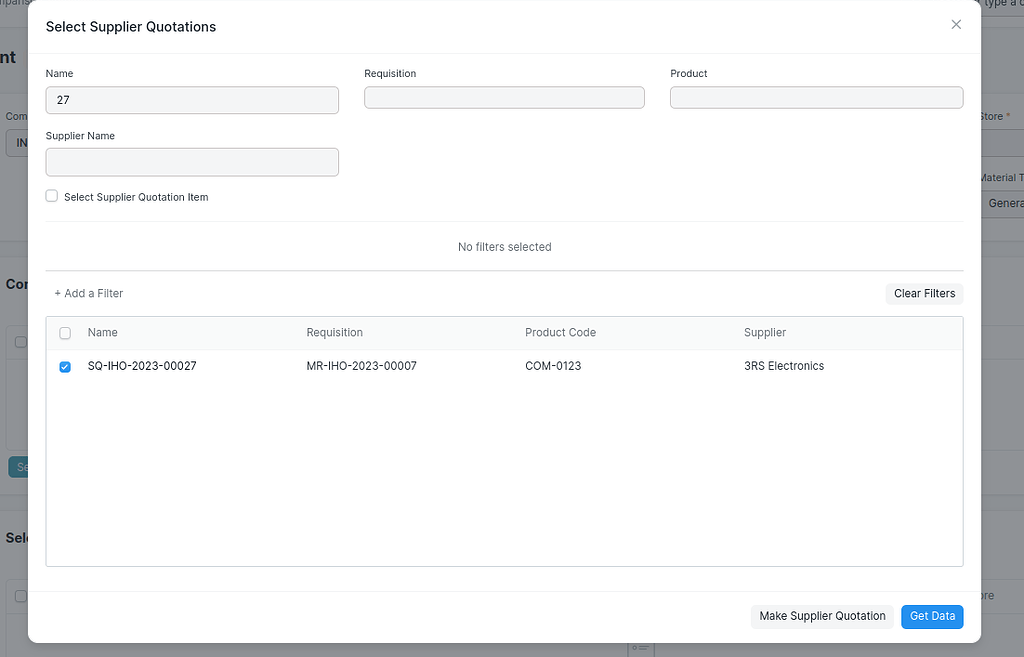Viewport: 1024px width, 657px height.
Task: Focus the Supplier Name input field
Action: 191,161
